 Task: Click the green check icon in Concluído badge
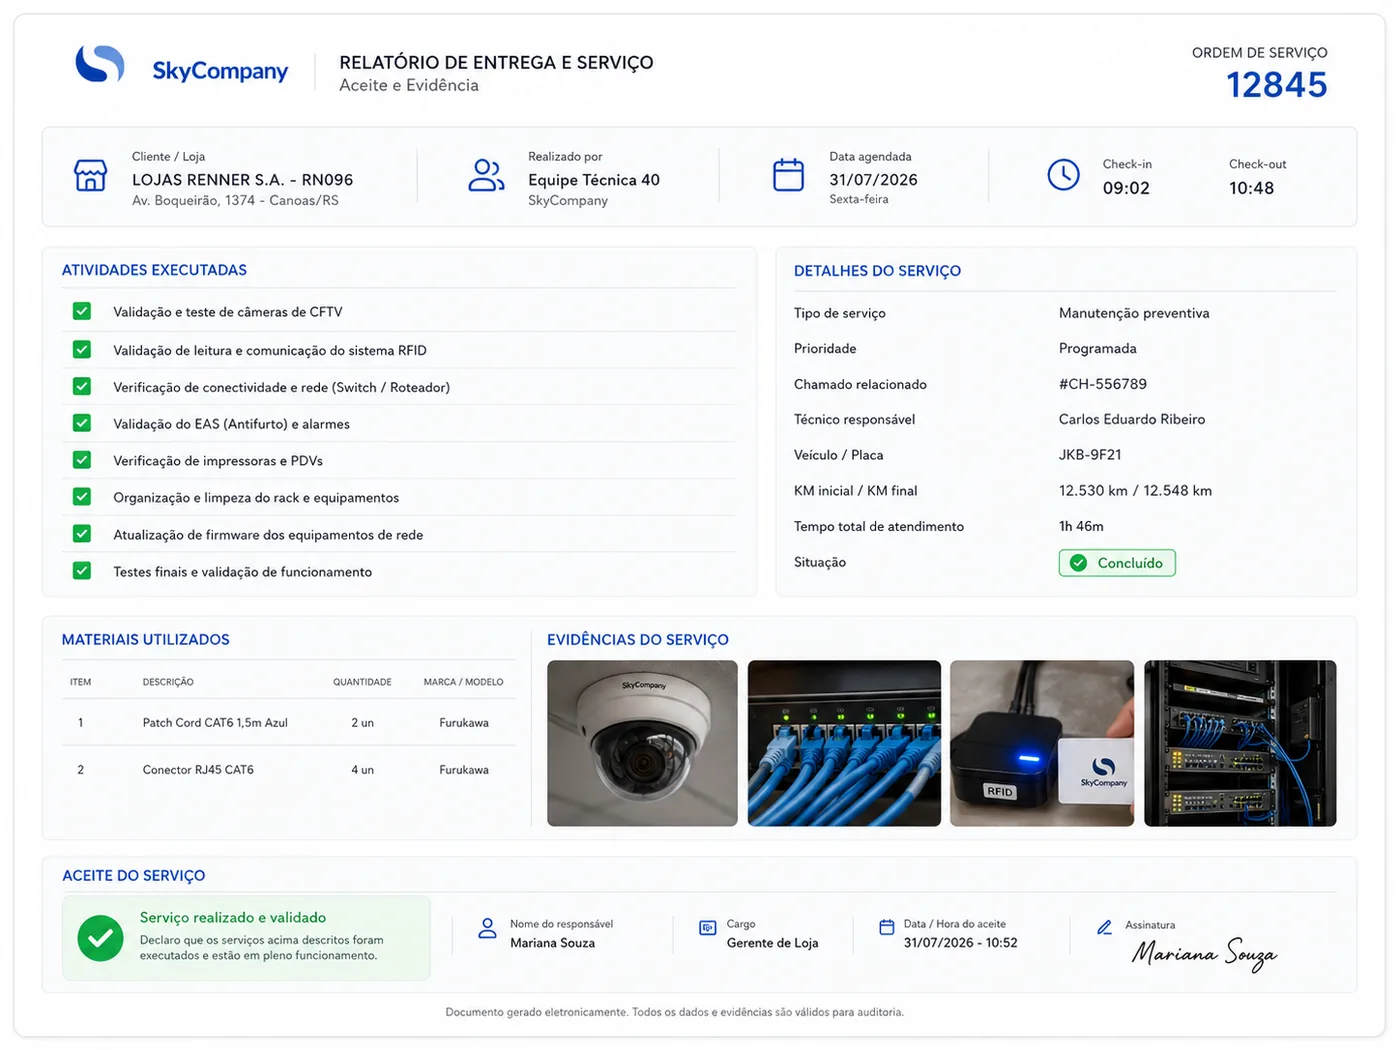[1078, 563]
